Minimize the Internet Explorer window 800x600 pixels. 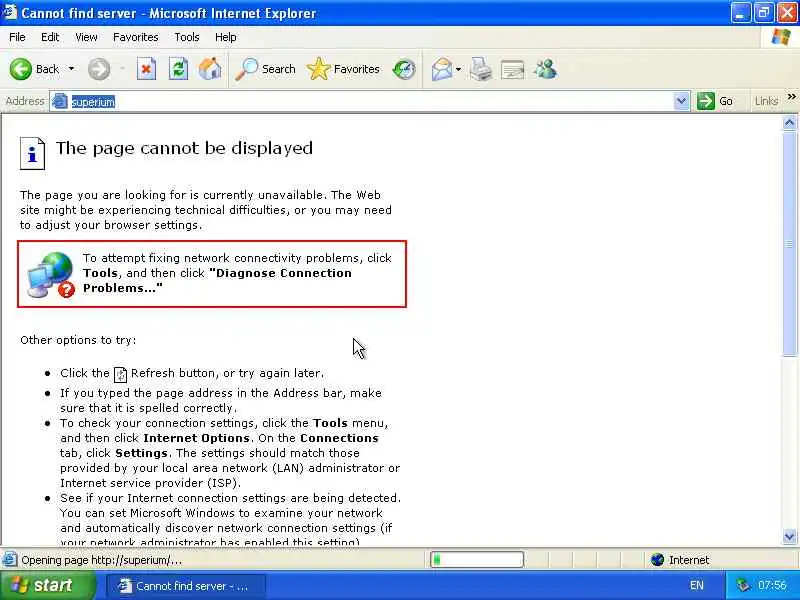(x=740, y=13)
